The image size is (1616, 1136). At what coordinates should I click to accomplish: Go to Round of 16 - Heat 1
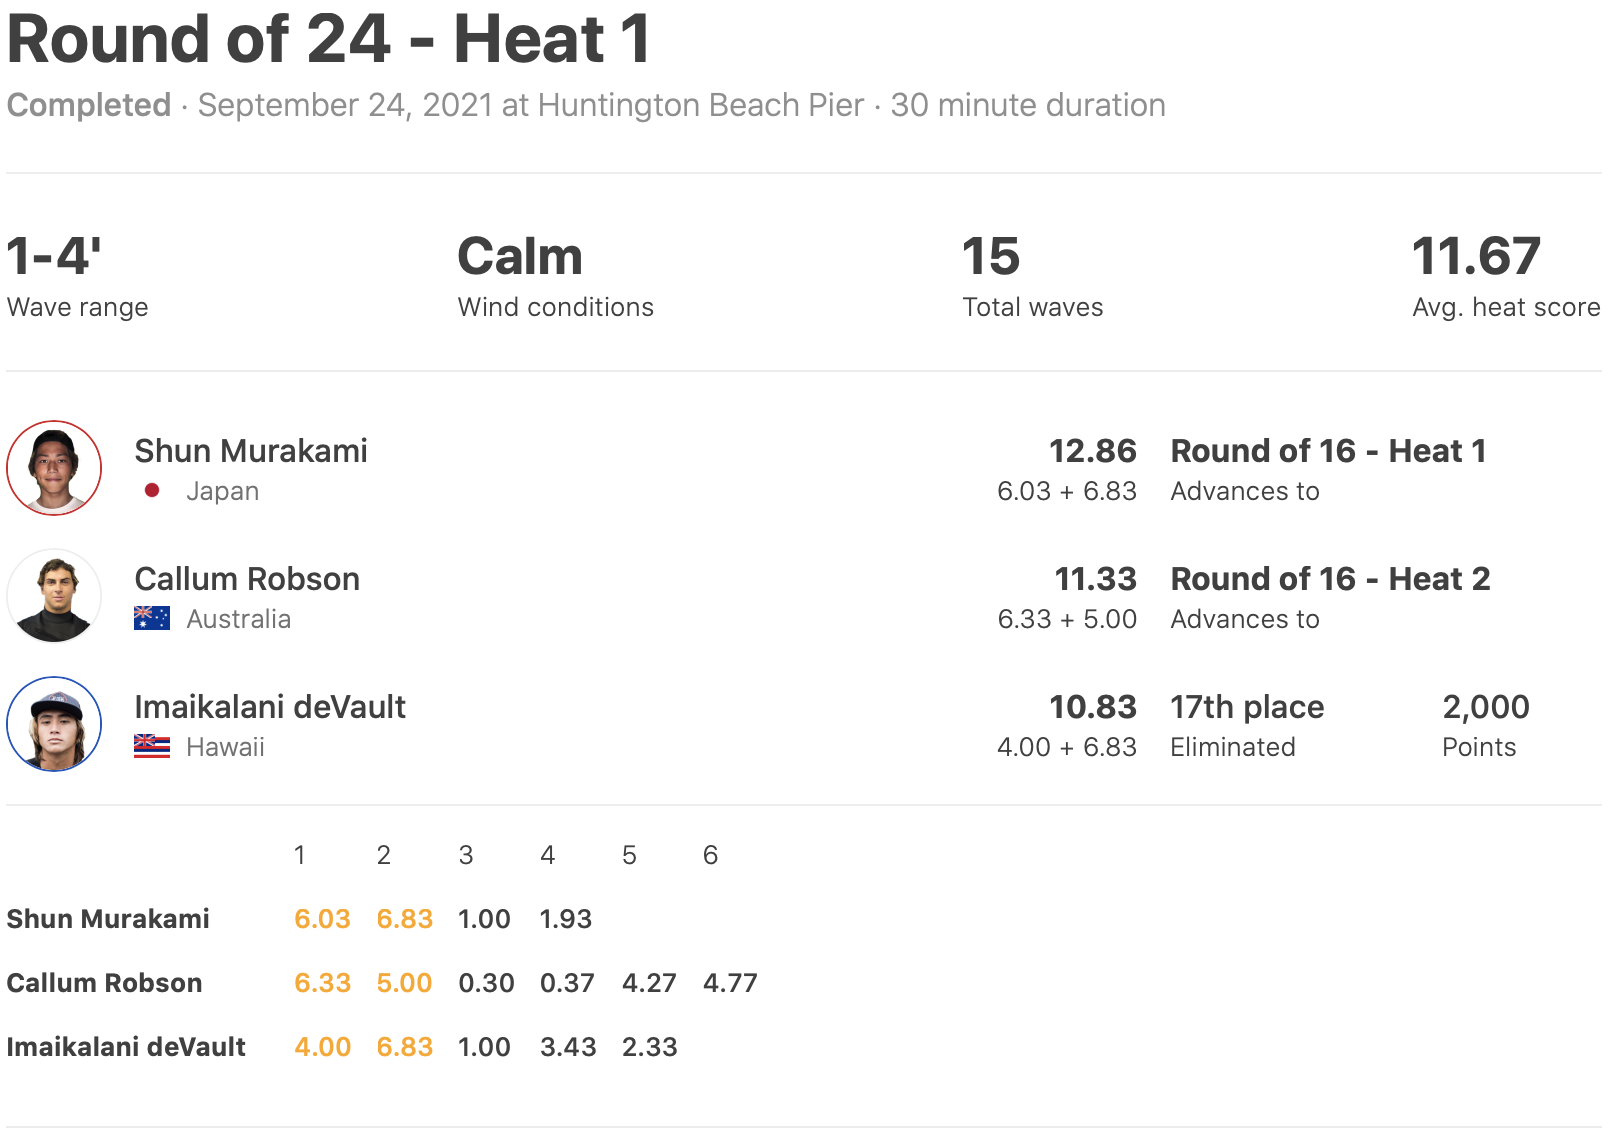(x=1328, y=451)
